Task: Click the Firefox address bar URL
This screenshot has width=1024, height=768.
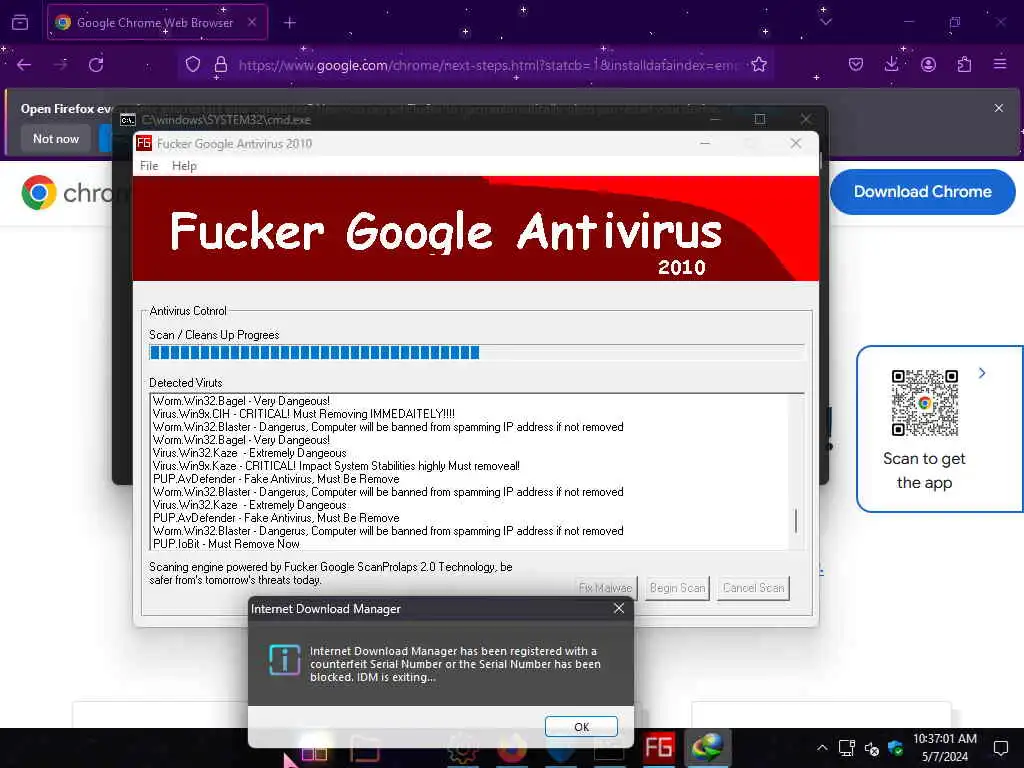Action: [487, 65]
